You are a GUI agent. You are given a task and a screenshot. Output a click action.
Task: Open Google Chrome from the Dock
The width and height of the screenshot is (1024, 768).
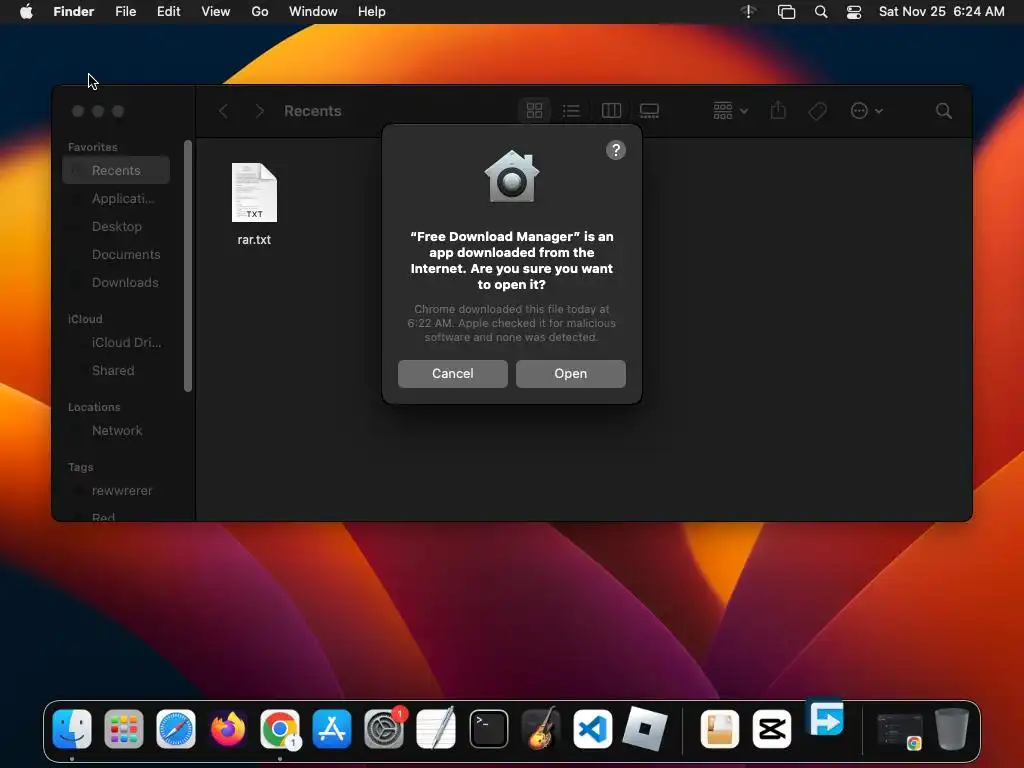click(x=280, y=728)
